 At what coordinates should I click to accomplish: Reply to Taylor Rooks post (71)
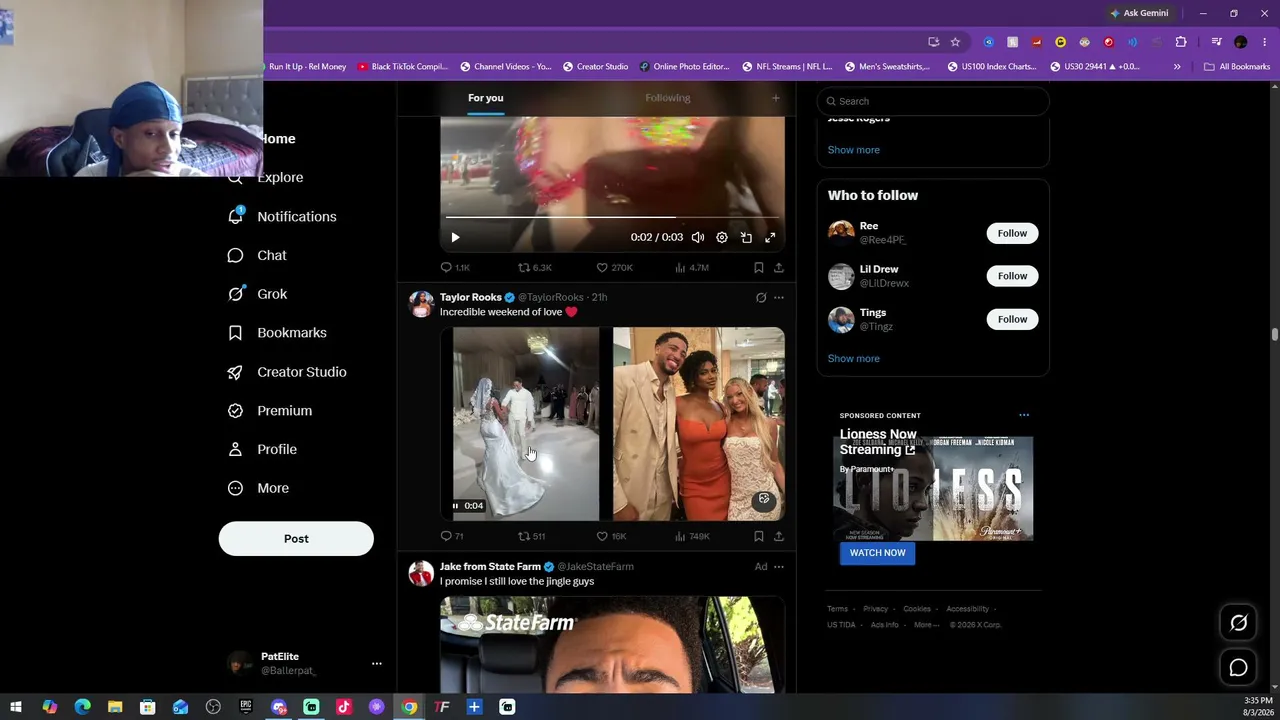452,537
